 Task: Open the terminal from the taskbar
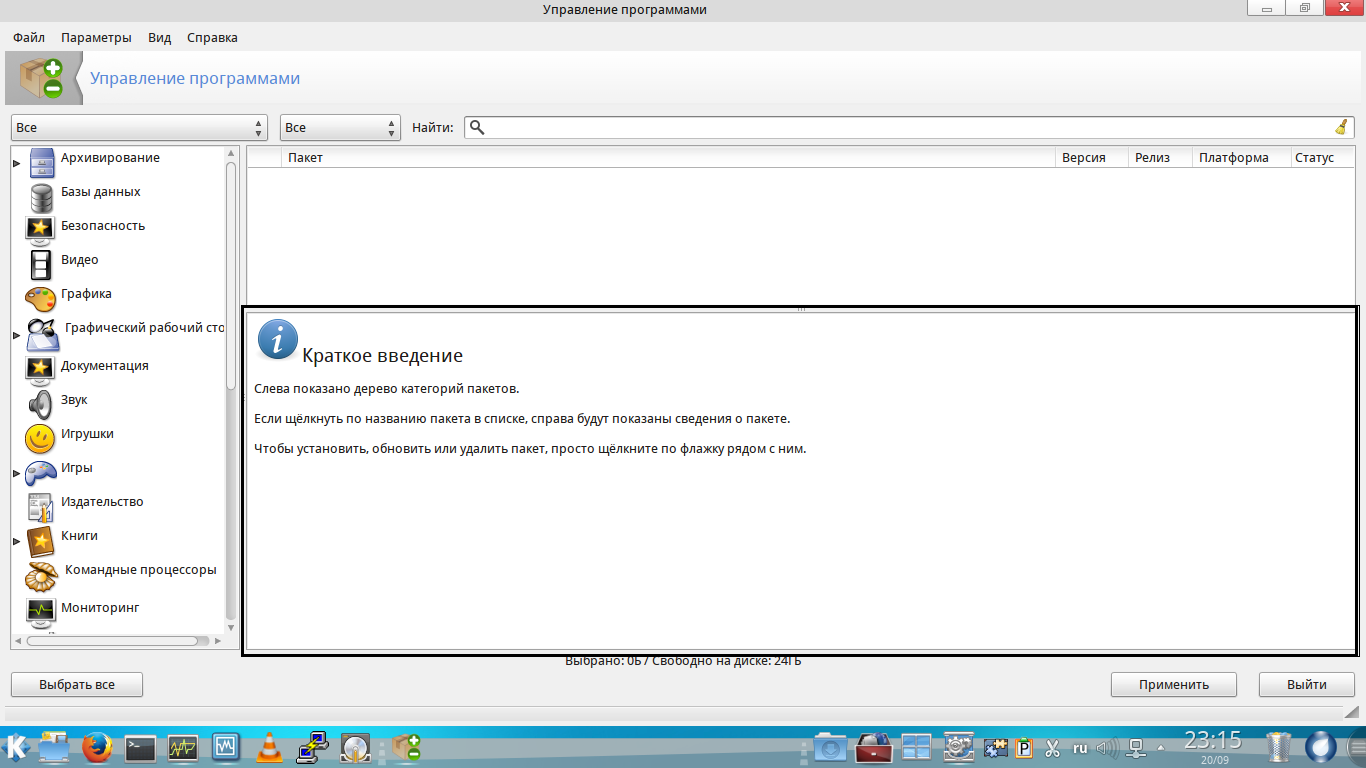click(140, 747)
